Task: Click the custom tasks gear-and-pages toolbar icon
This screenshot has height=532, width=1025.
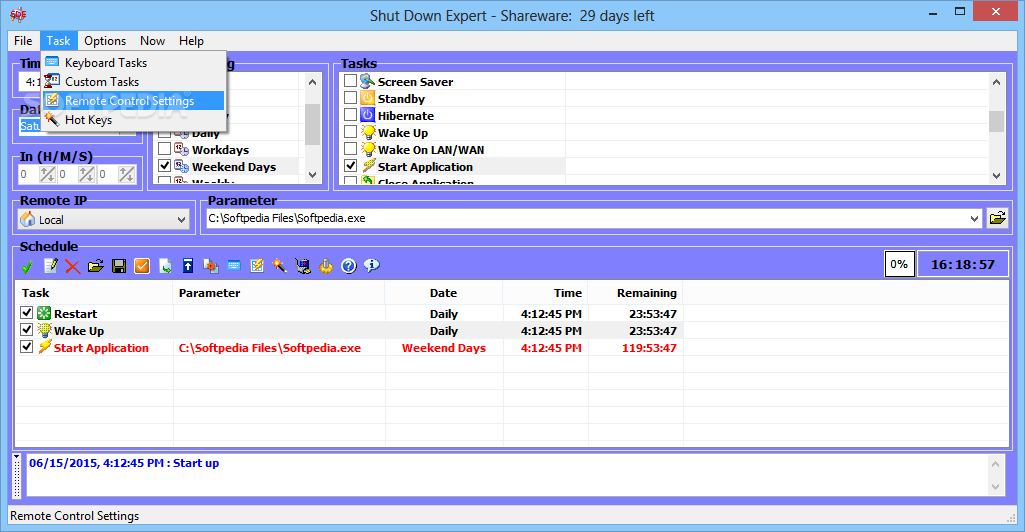Action: 210,266
